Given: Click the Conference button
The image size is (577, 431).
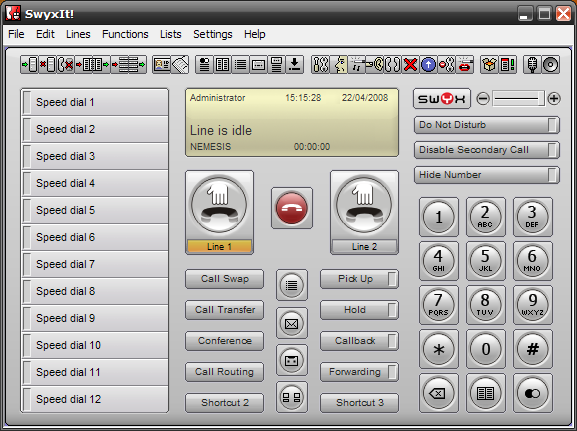Looking at the screenshot, I should [224, 341].
